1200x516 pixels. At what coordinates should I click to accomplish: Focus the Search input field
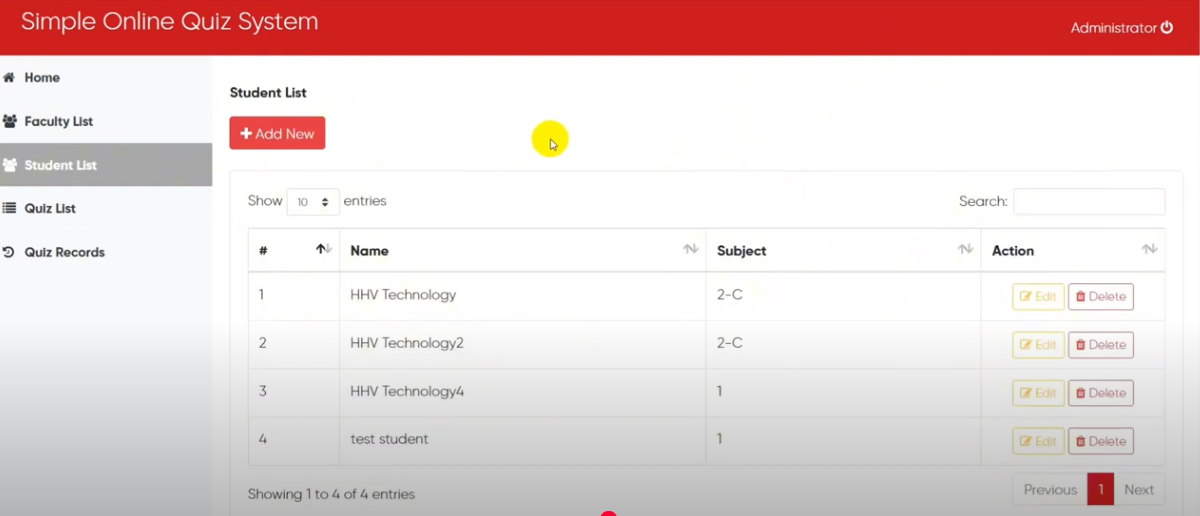[1089, 202]
